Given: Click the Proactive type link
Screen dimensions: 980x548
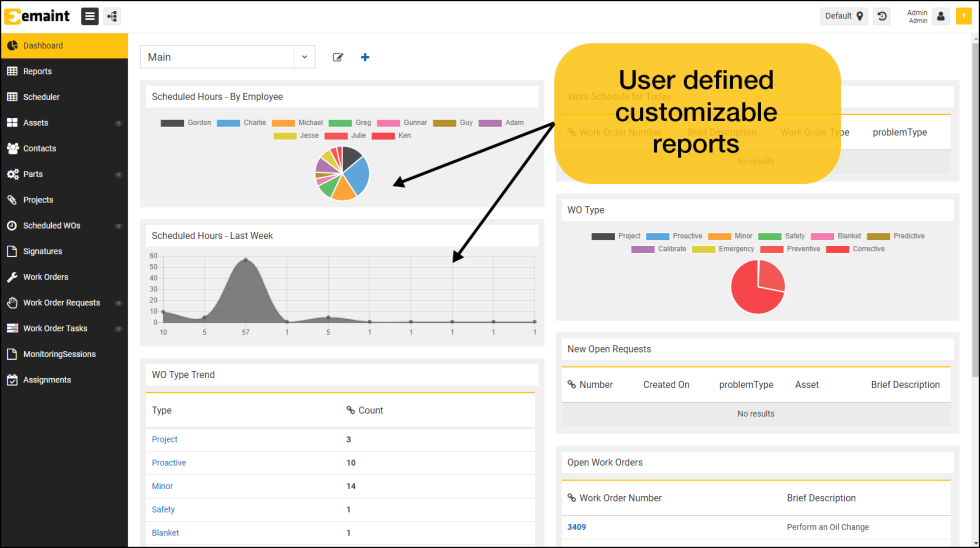Looking at the screenshot, I should click(x=169, y=463).
